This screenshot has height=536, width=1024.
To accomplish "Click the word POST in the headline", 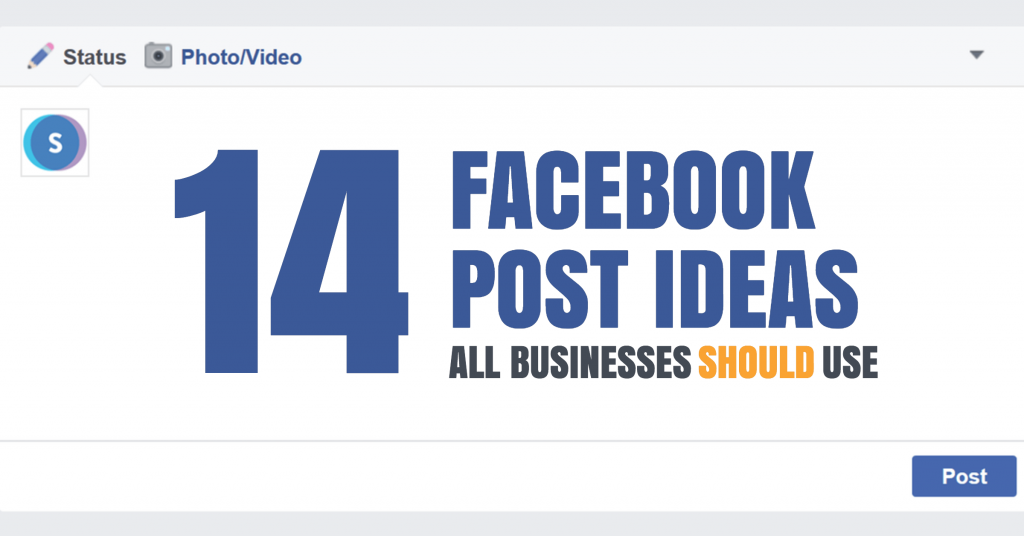I will tap(539, 289).
